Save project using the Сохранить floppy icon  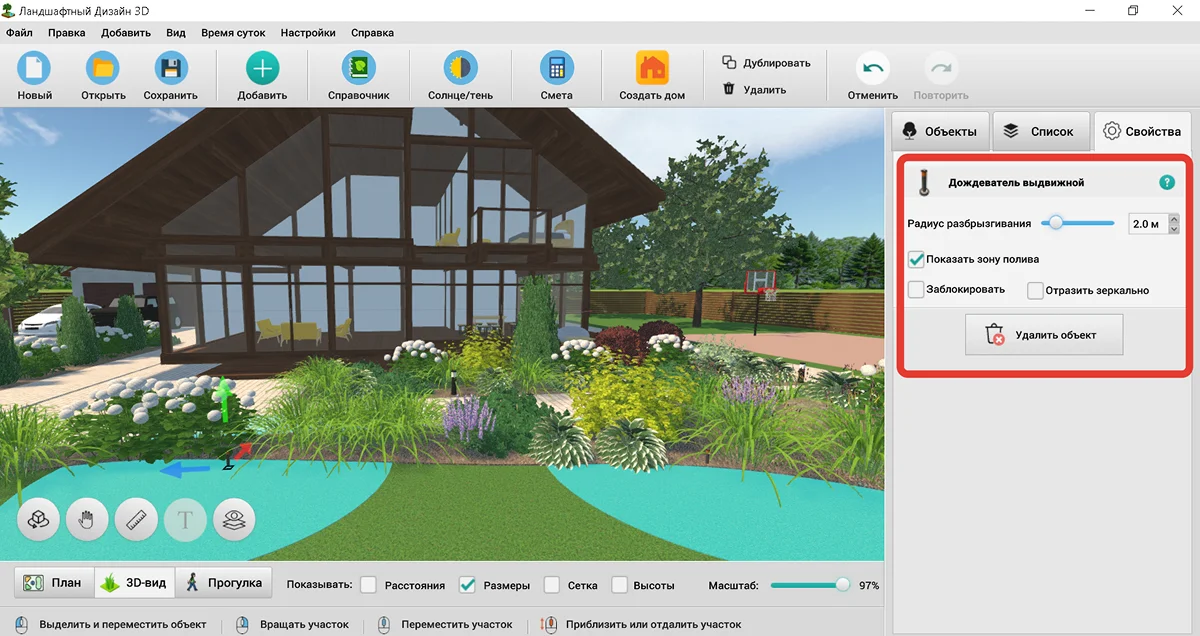[171, 69]
